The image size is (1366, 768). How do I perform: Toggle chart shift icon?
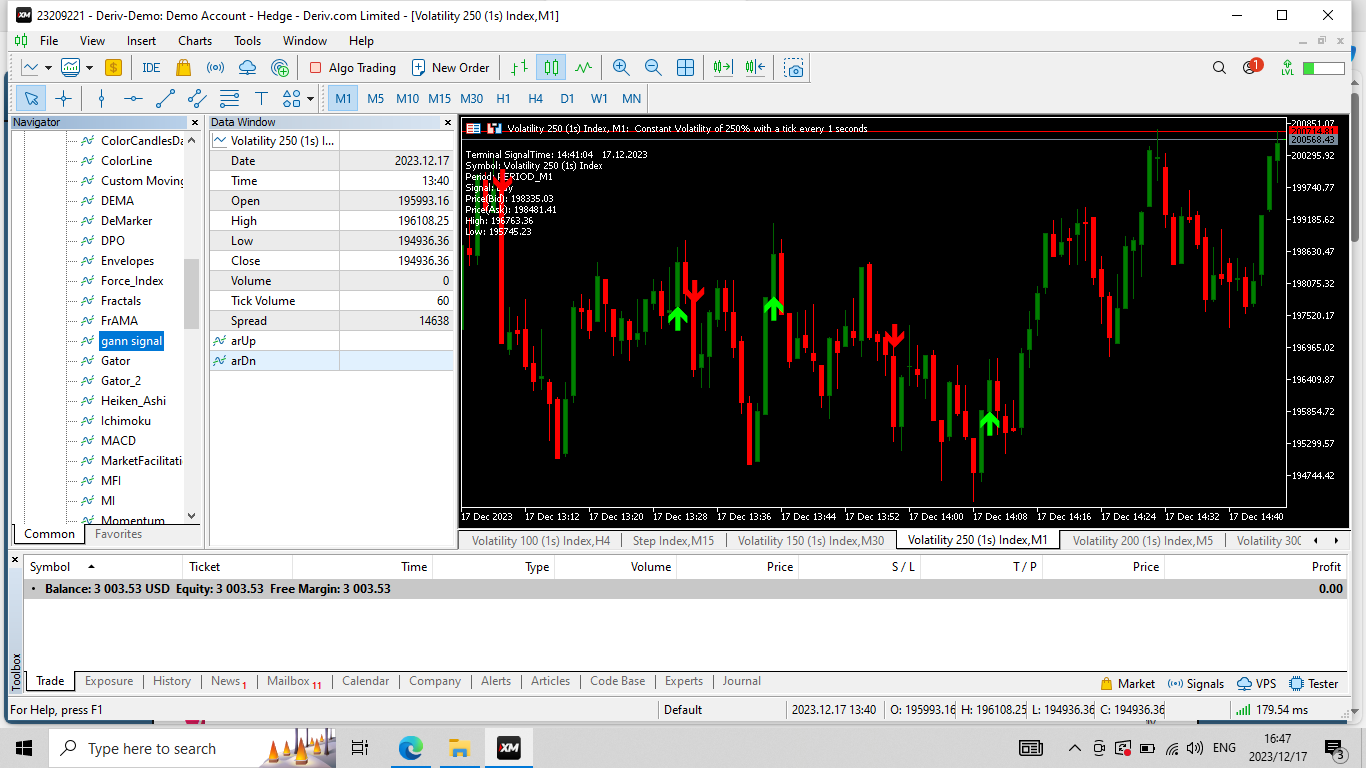pos(755,68)
